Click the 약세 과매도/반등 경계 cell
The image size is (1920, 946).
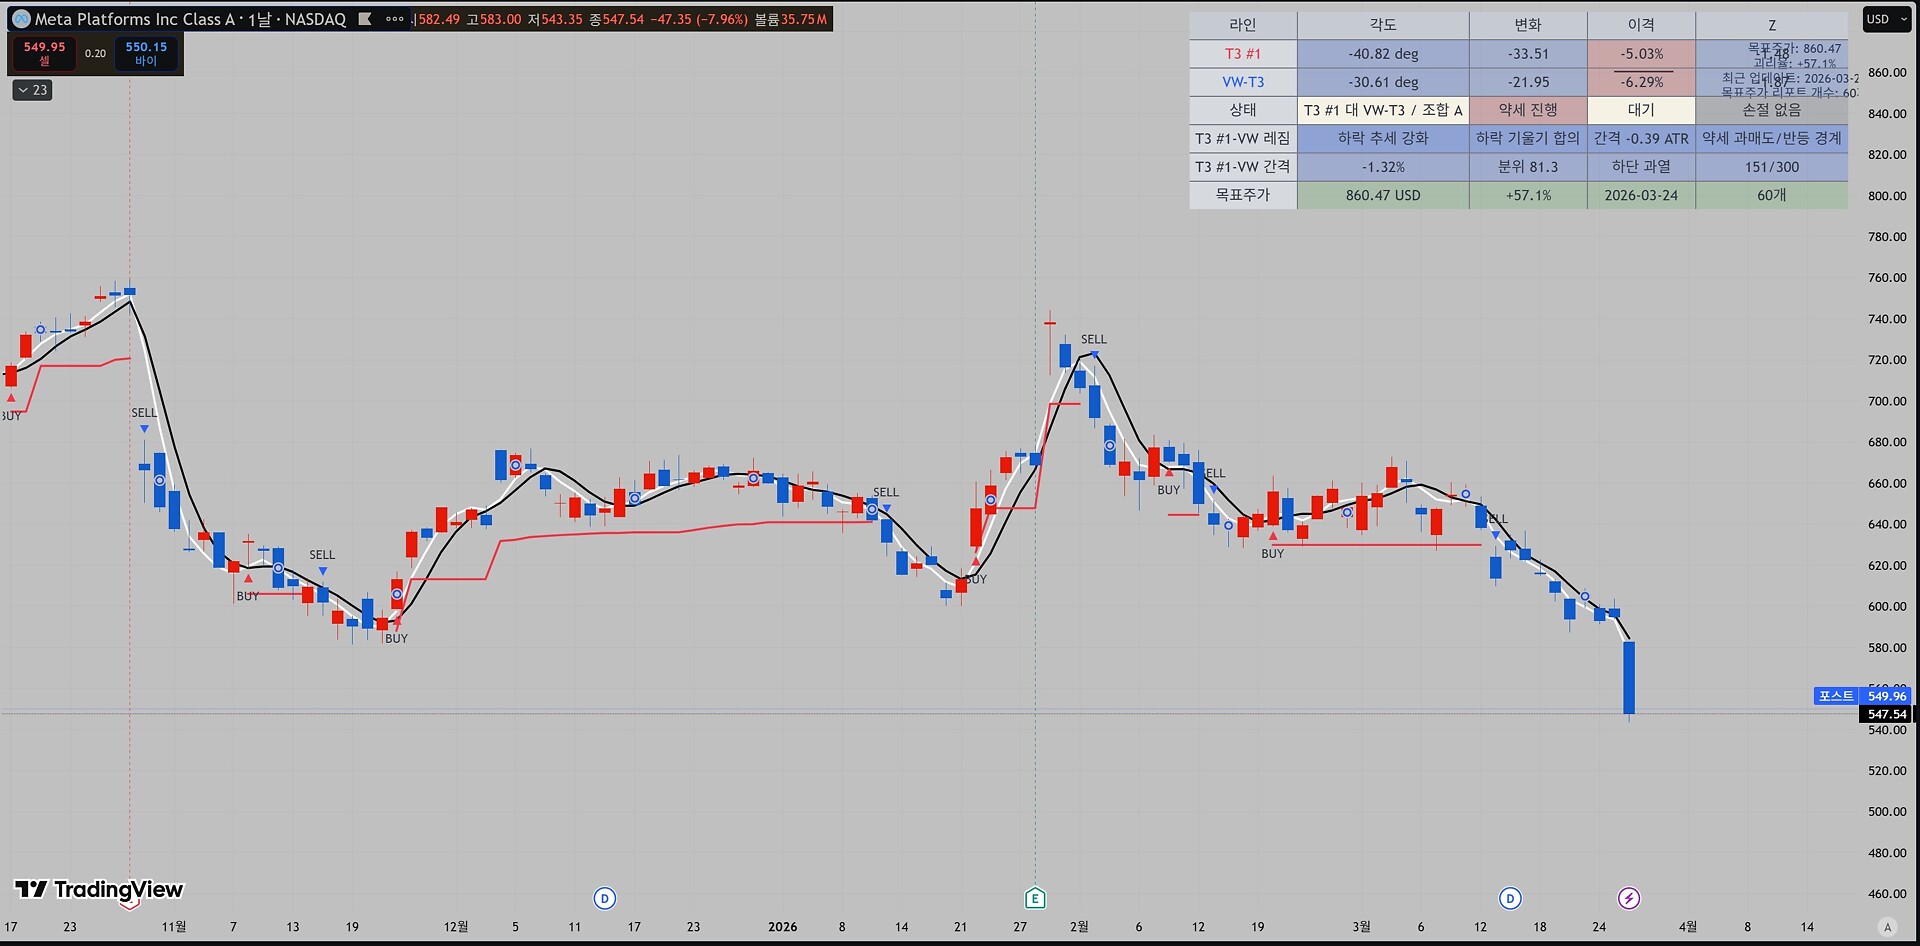pyautogui.click(x=1772, y=138)
